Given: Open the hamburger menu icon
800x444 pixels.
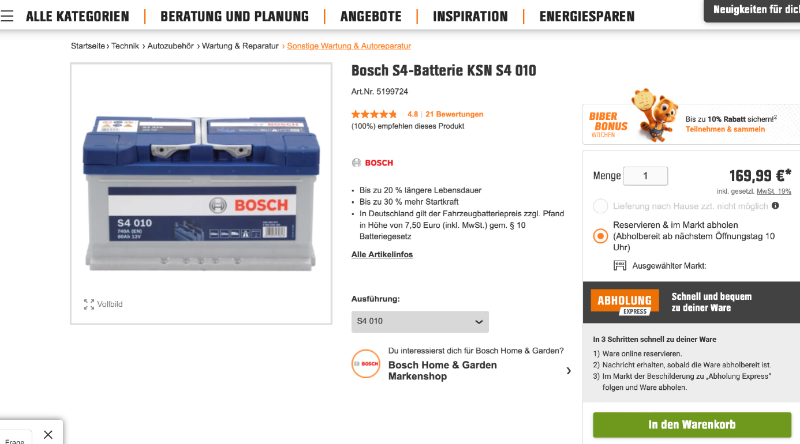Looking at the screenshot, I should pyautogui.click(x=7, y=16).
